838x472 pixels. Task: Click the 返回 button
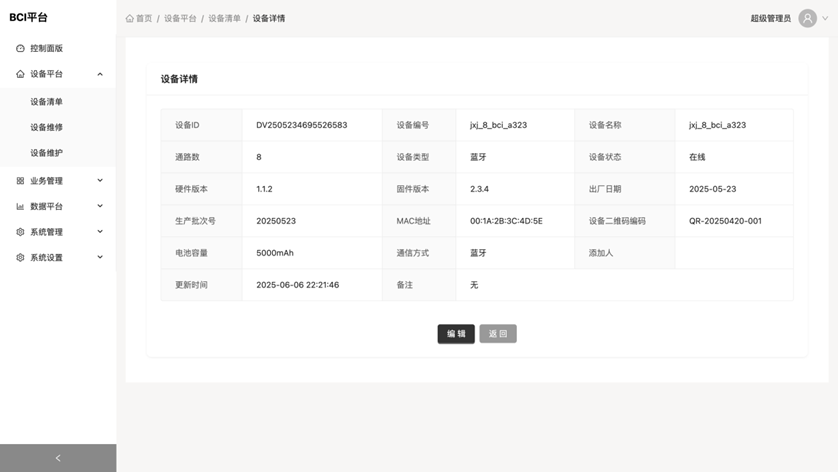coord(498,334)
